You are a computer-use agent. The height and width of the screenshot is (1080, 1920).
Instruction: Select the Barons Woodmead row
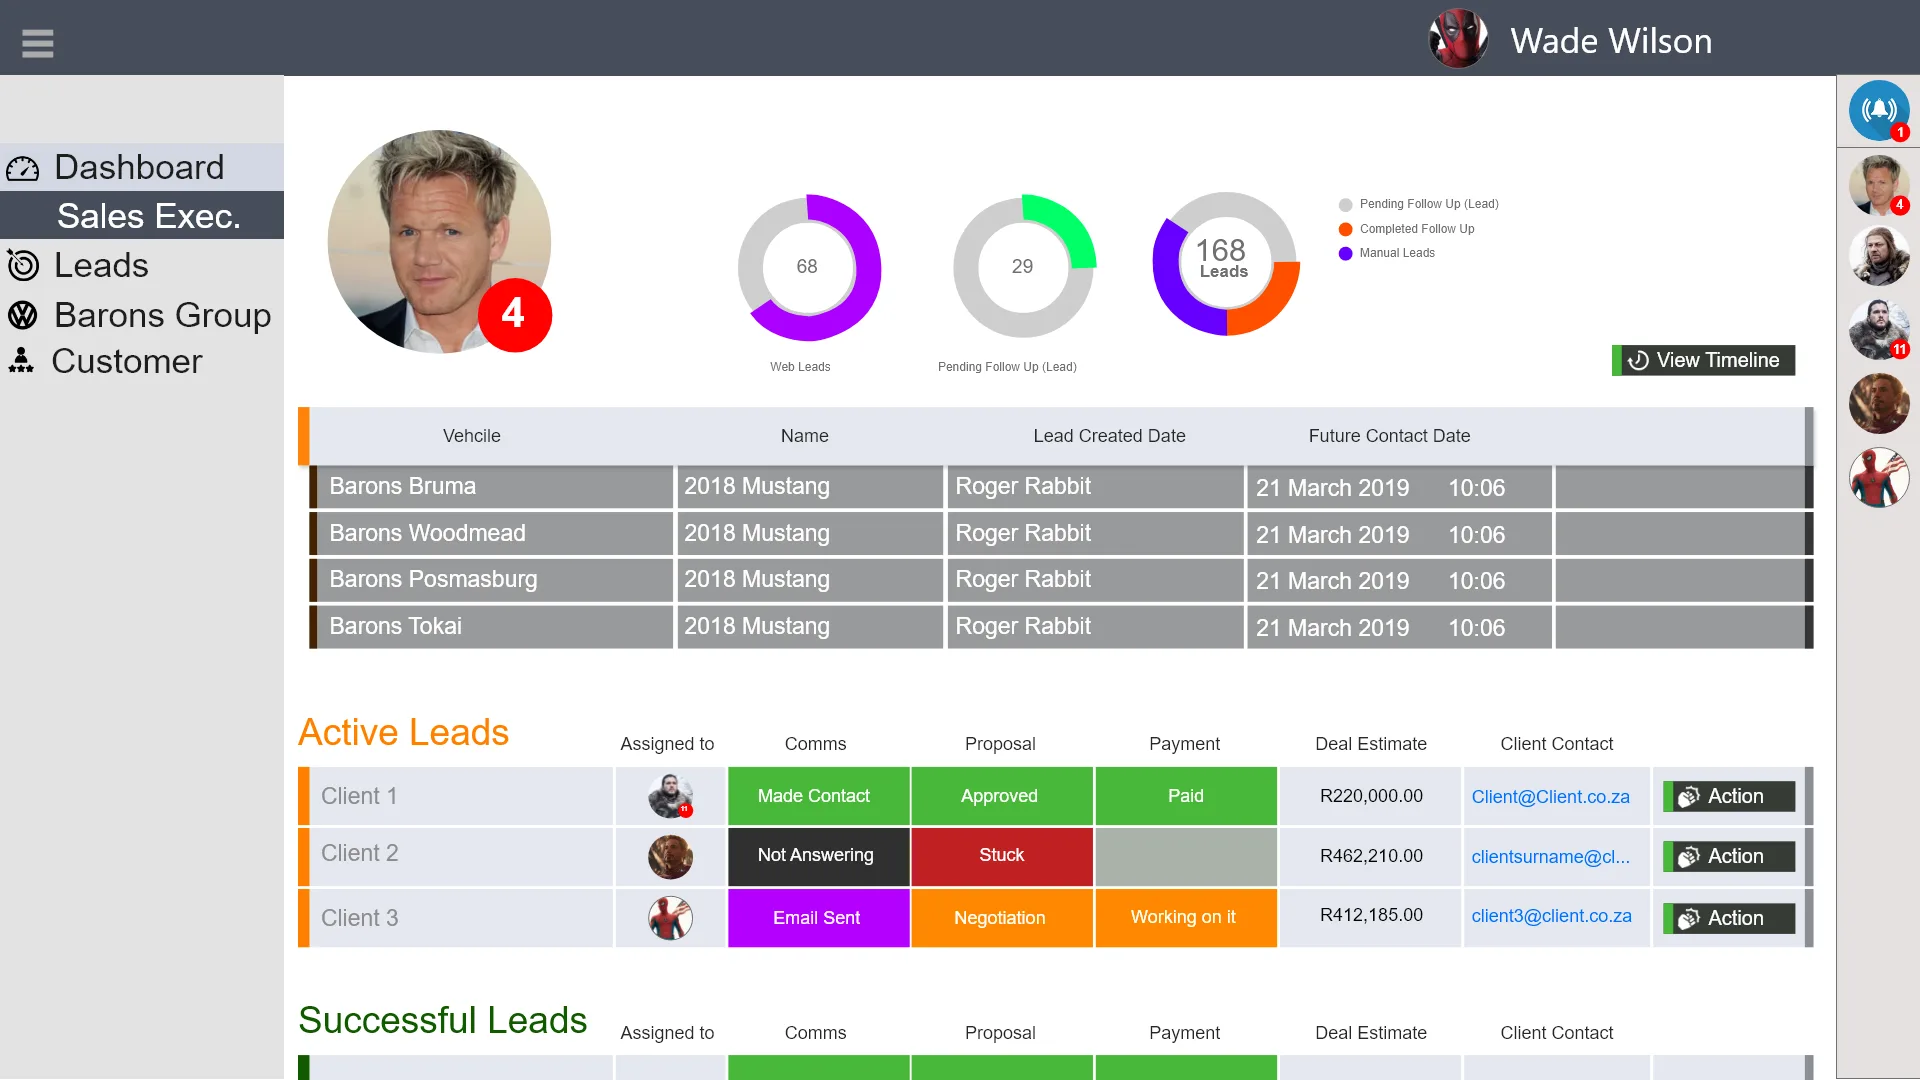[x=1061, y=534]
